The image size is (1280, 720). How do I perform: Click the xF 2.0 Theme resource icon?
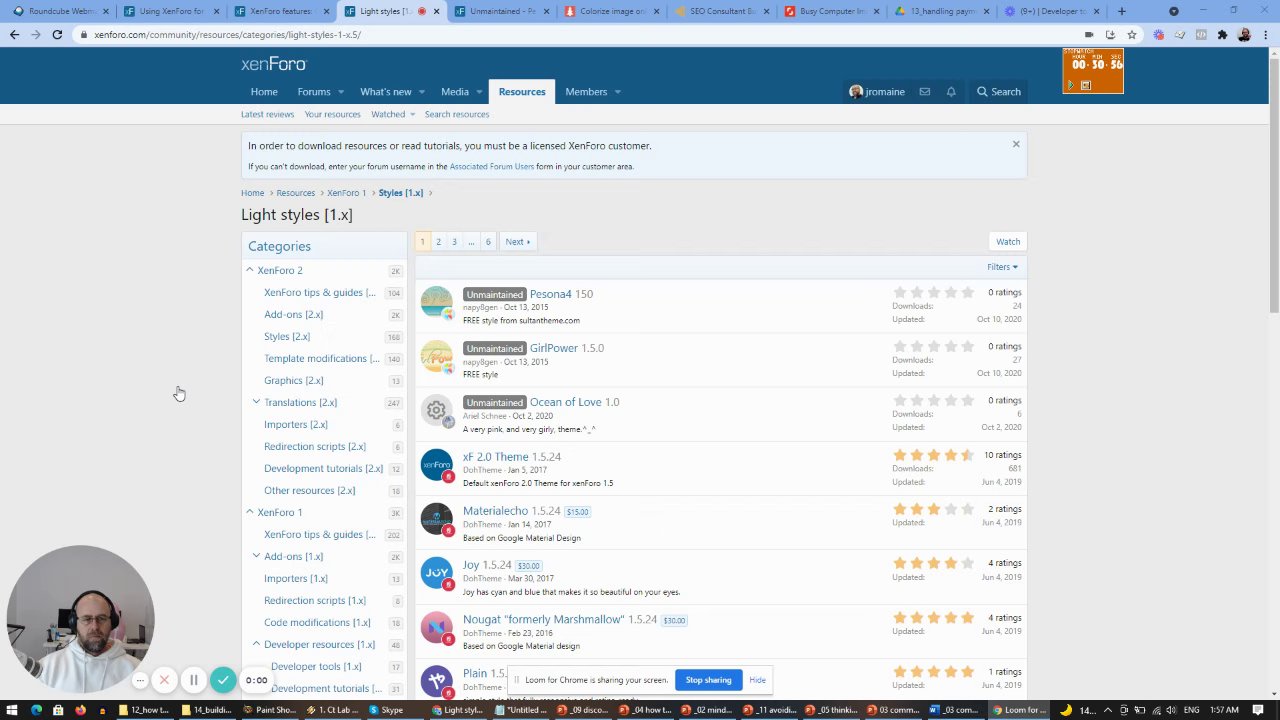coord(436,464)
